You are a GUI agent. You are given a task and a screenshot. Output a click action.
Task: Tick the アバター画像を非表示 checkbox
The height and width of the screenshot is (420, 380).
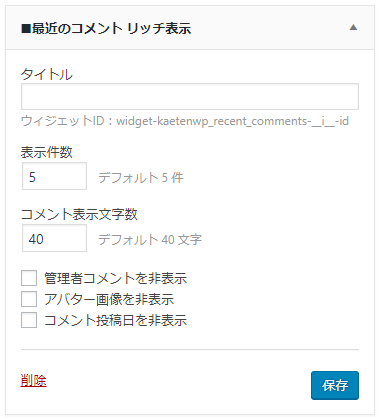(x=29, y=299)
